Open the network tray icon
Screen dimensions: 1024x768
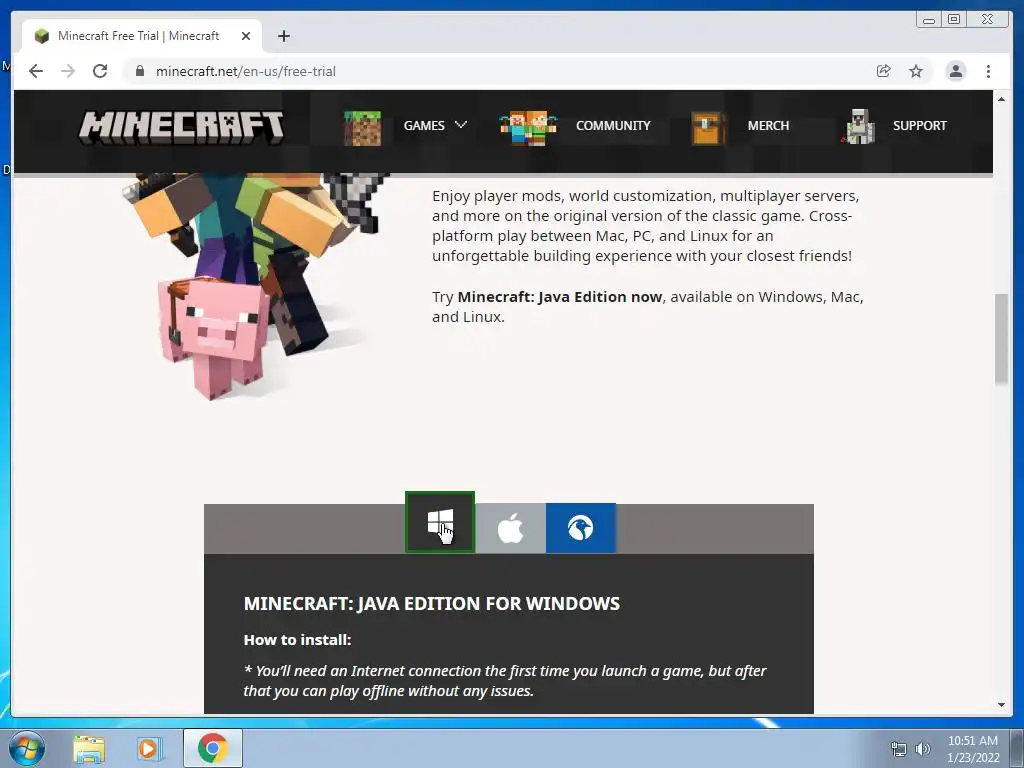(899, 749)
